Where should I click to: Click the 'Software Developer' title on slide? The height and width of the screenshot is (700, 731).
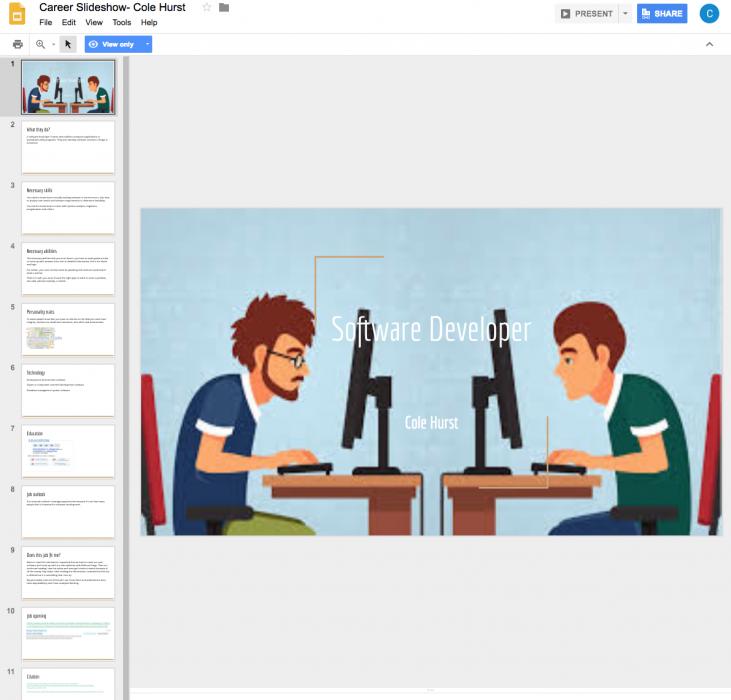click(431, 329)
